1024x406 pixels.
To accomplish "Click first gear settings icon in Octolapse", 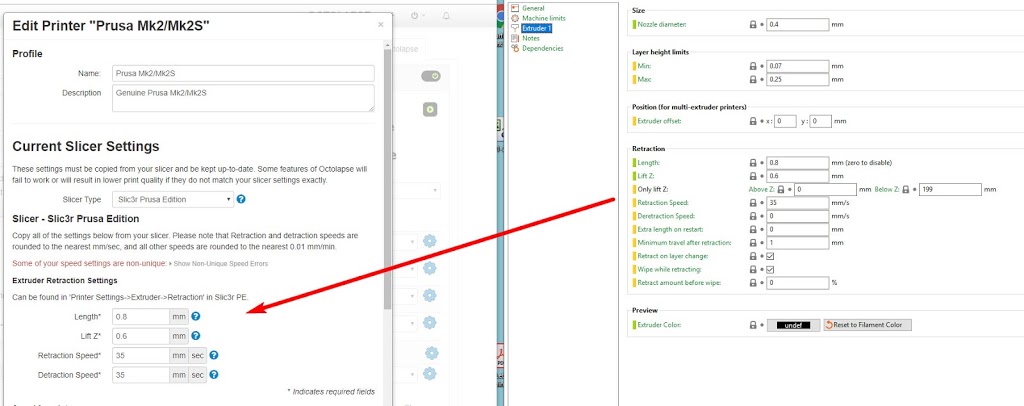I will pyautogui.click(x=429, y=241).
